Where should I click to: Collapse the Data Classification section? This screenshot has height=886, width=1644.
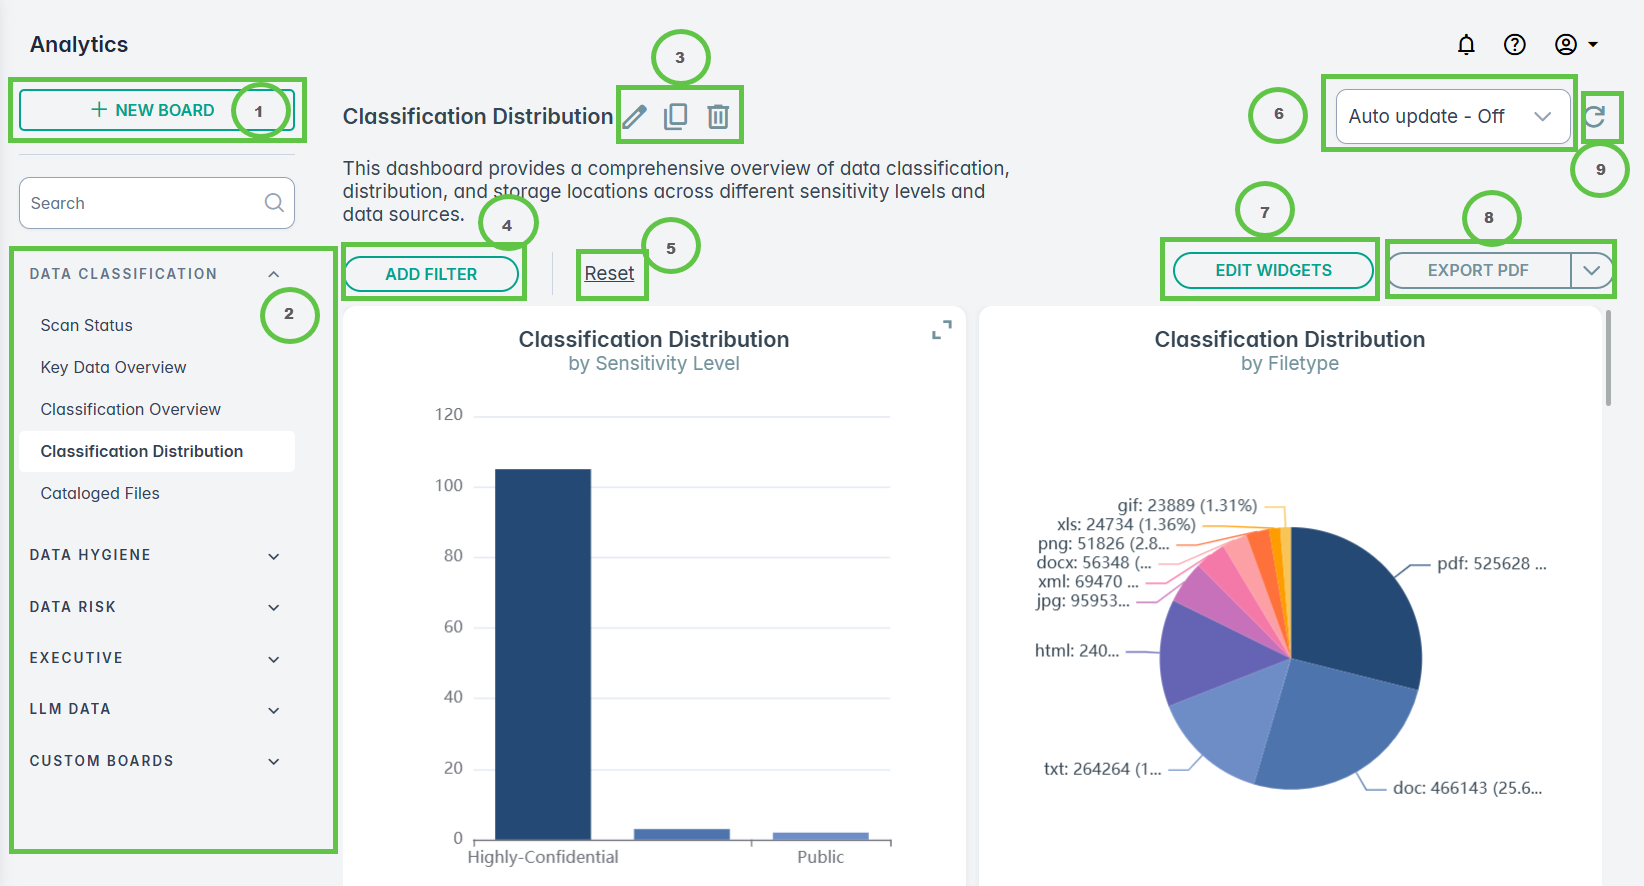coord(273,274)
